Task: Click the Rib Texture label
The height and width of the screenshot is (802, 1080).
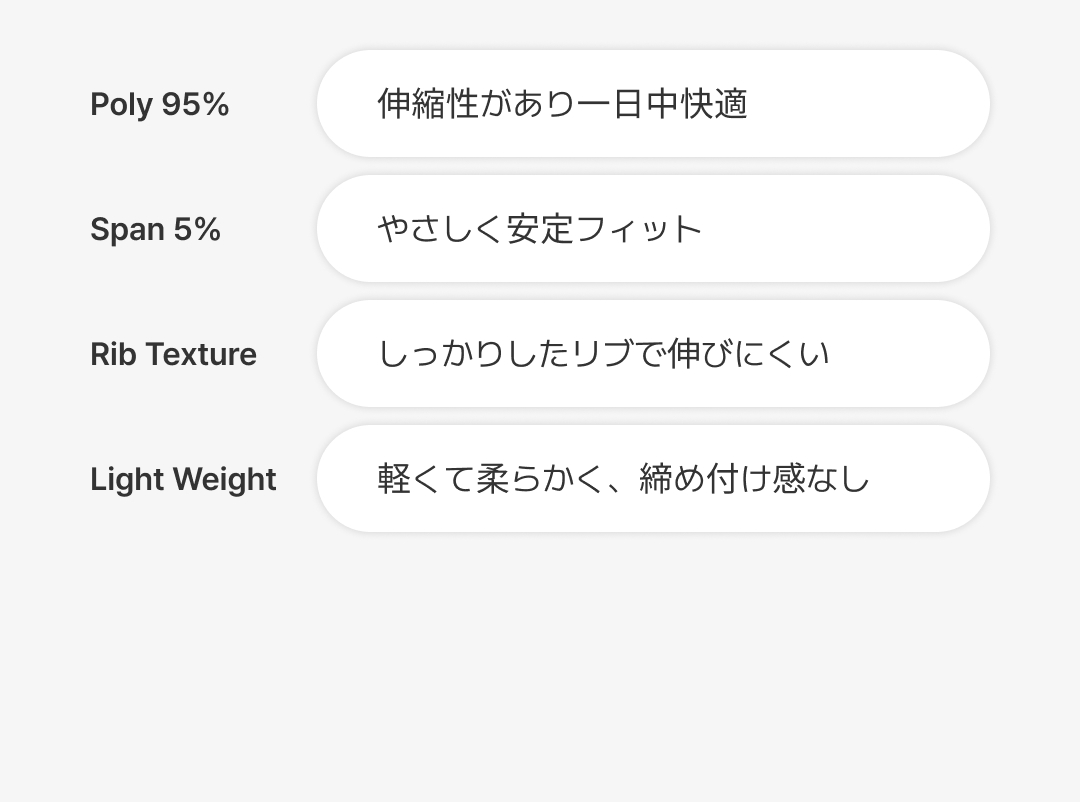Action: [x=173, y=355]
